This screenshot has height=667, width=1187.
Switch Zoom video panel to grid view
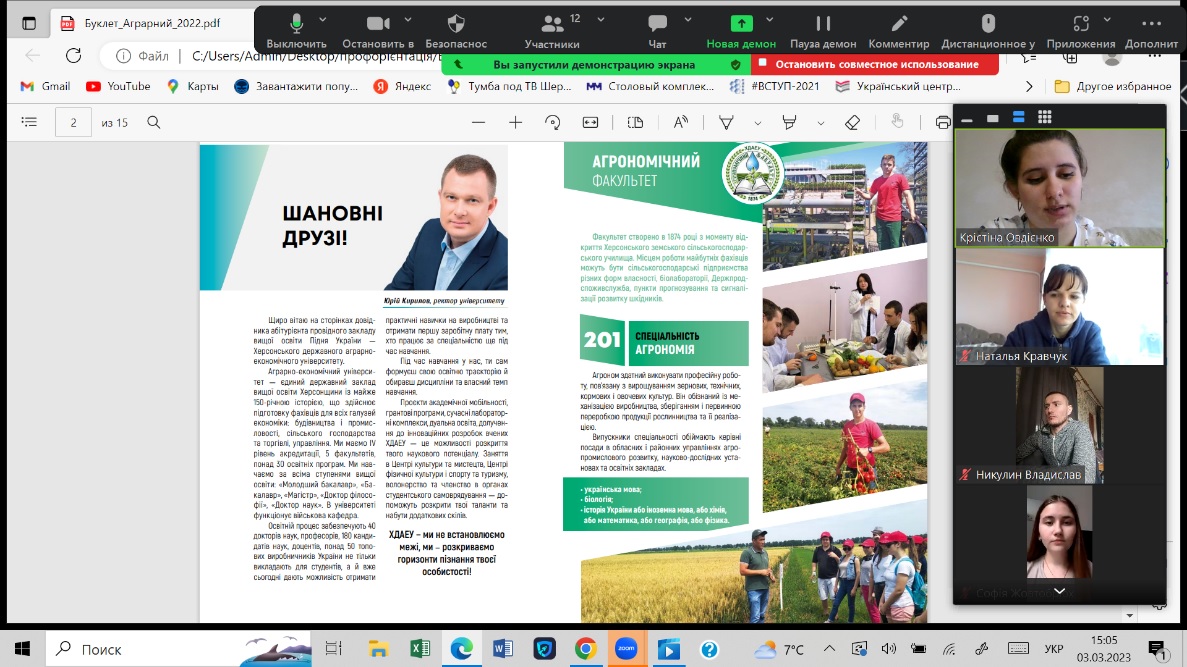click(x=1045, y=117)
